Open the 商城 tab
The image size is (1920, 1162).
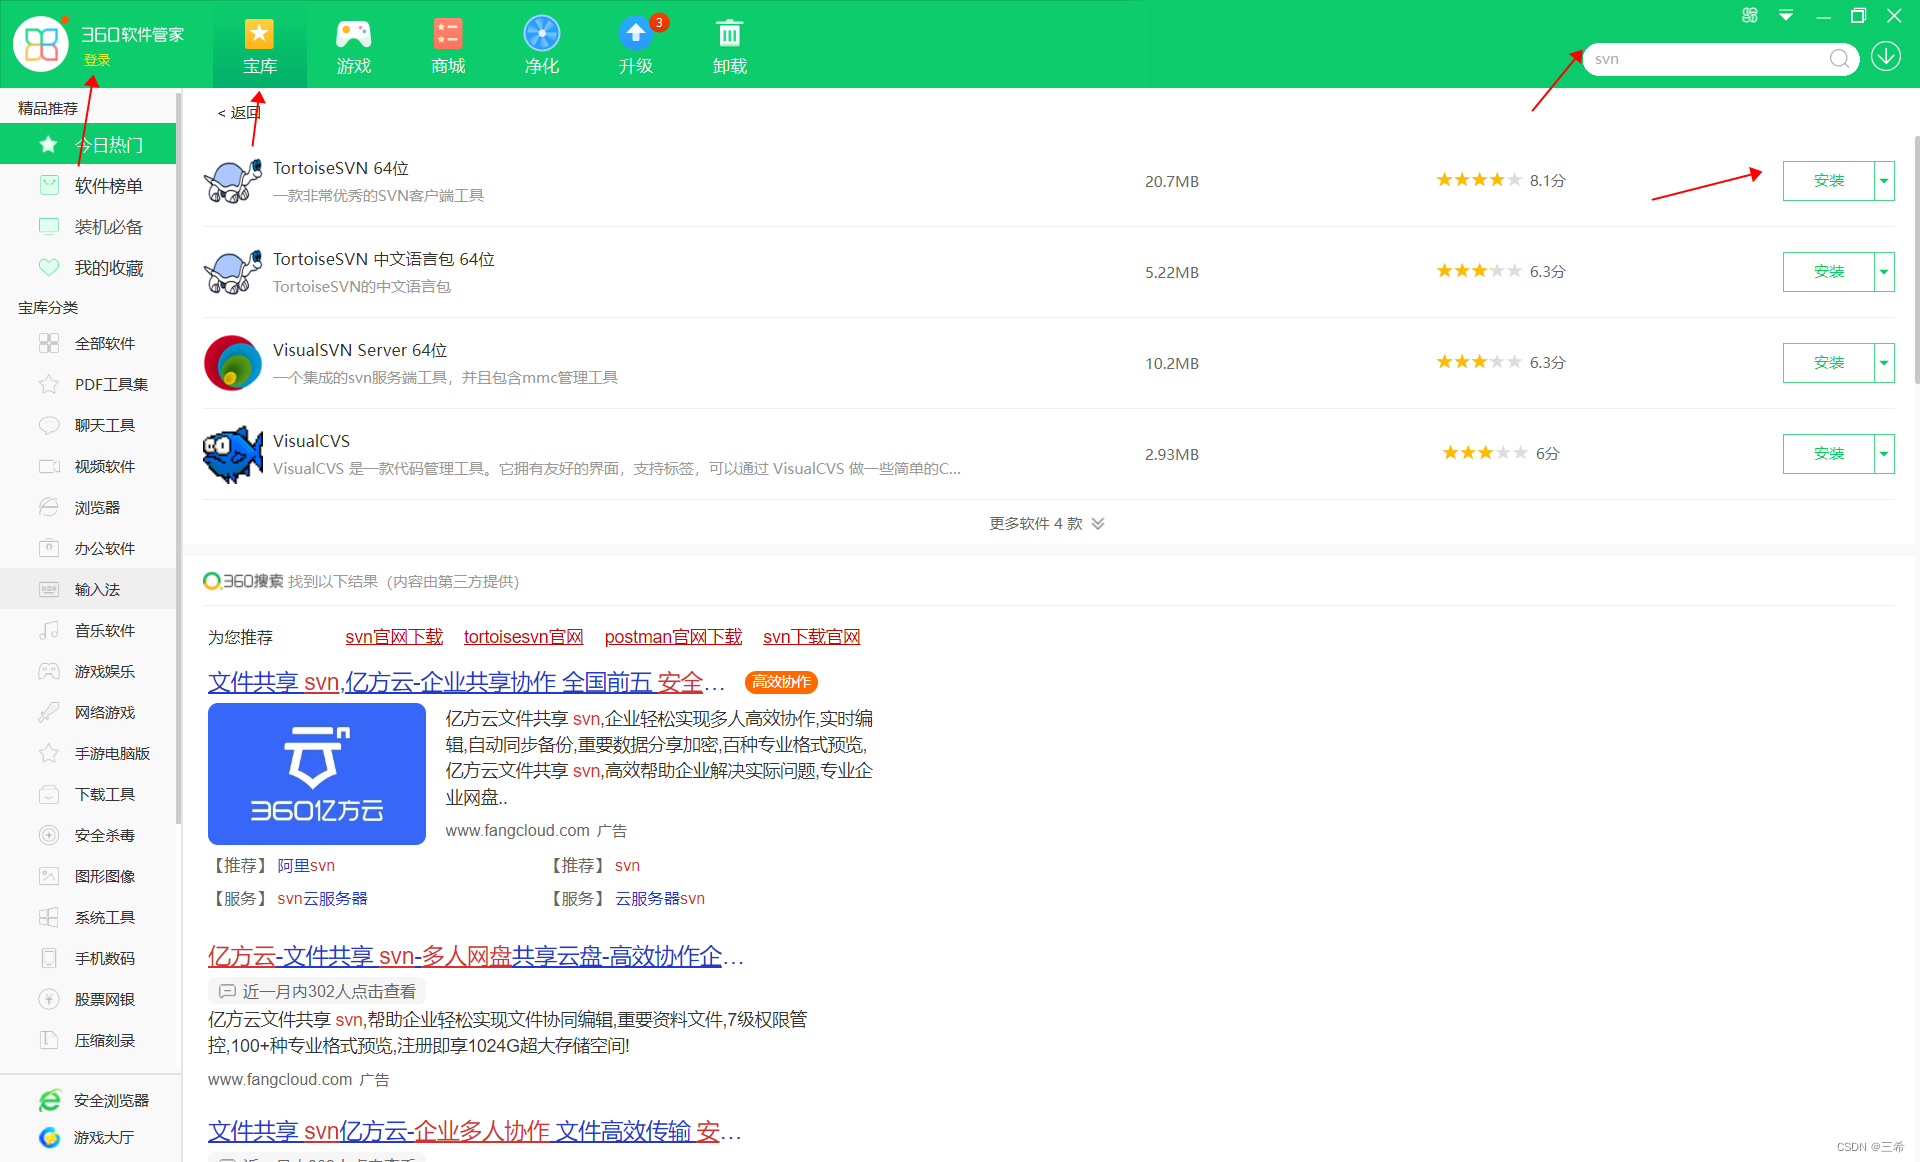click(447, 45)
